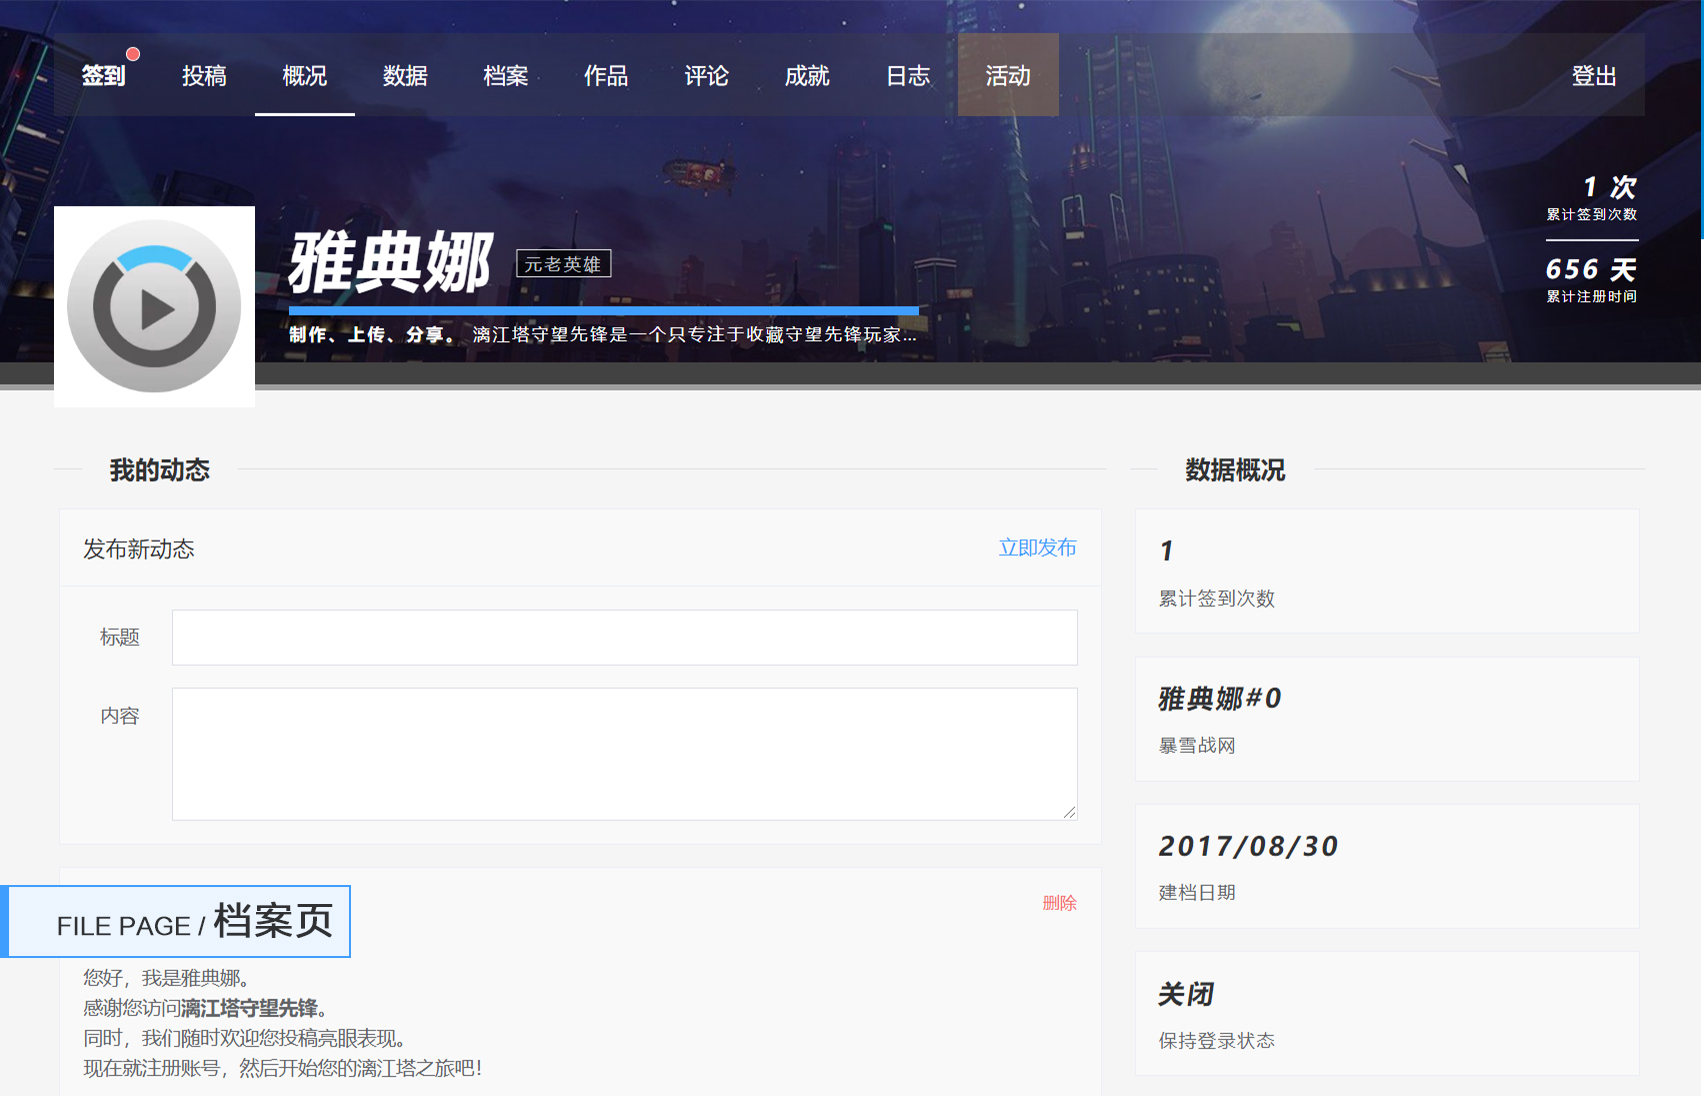The width and height of the screenshot is (1705, 1096).
Task: Select the highlighted 活动 events tab
Action: (1008, 76)
